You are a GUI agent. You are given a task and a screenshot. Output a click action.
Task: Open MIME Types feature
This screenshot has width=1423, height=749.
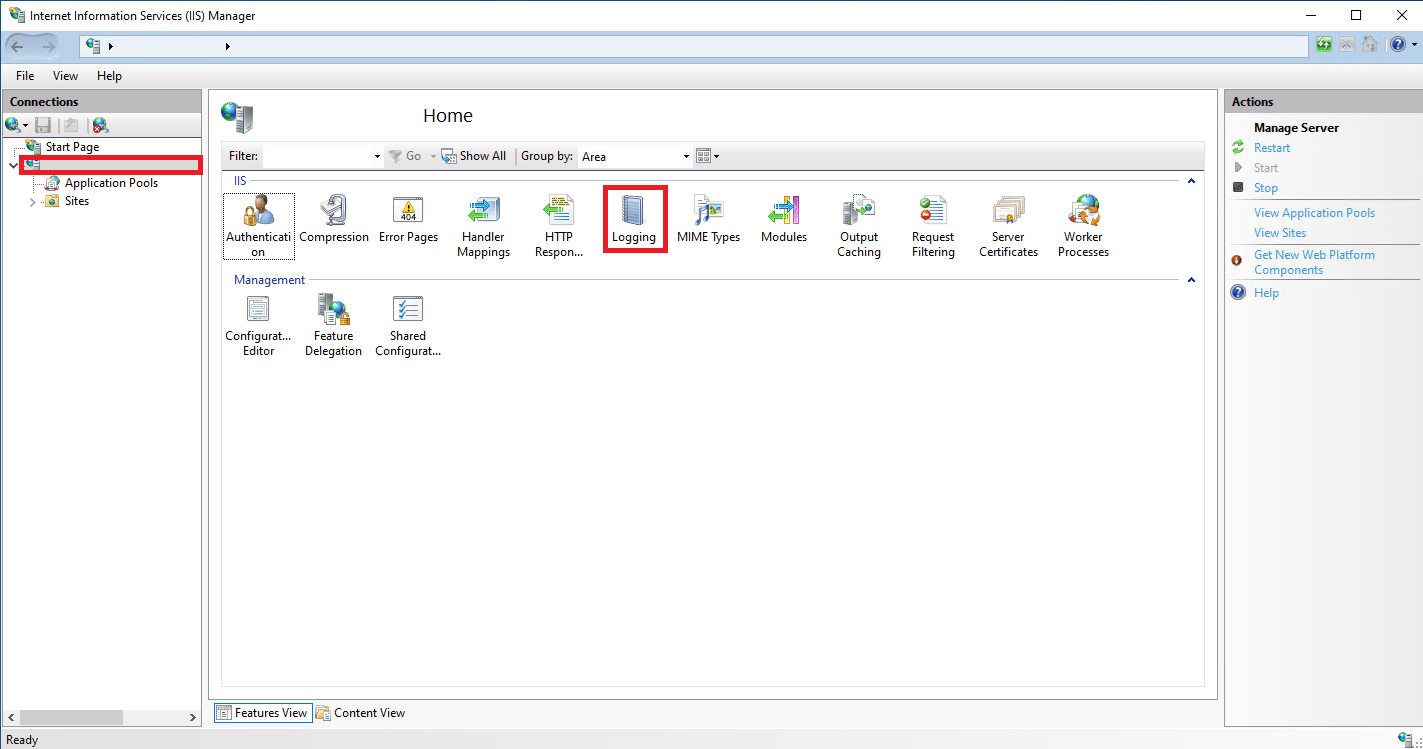coord(708,220)
